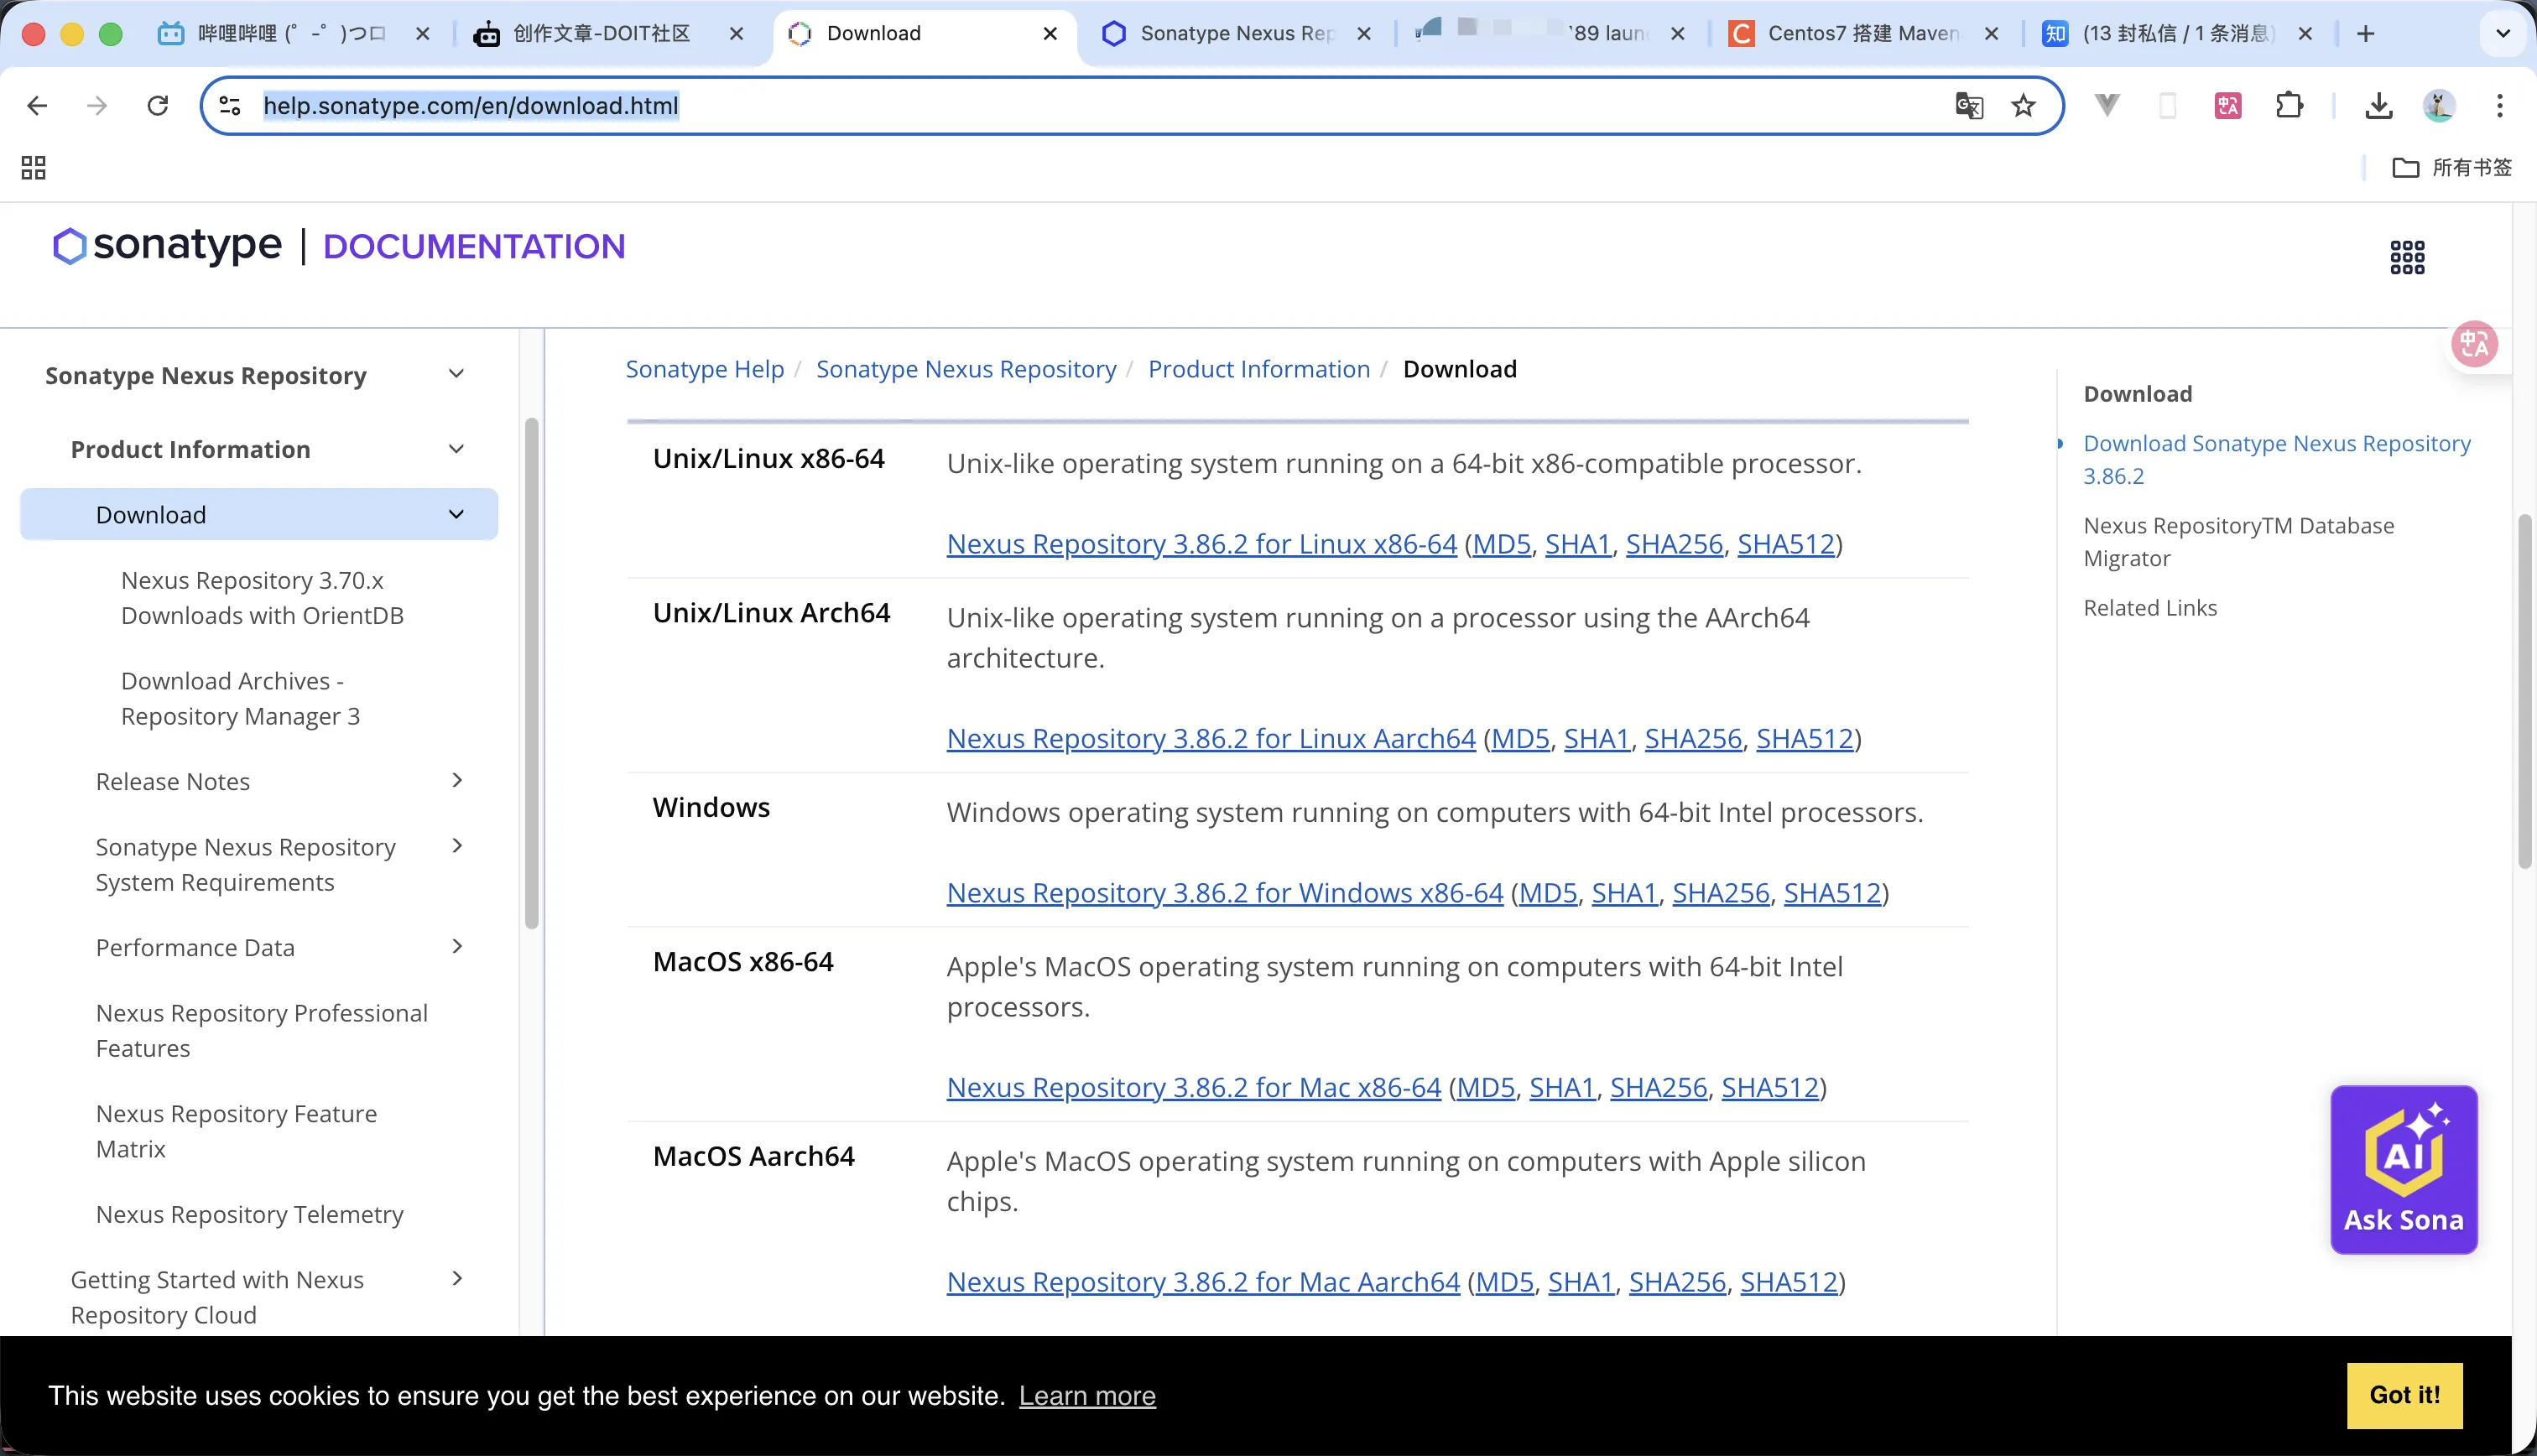The height and width of the screenshot is (1456, 2537).
Task: Expand the Release Notes sidebar item
Action: [457, 780]
